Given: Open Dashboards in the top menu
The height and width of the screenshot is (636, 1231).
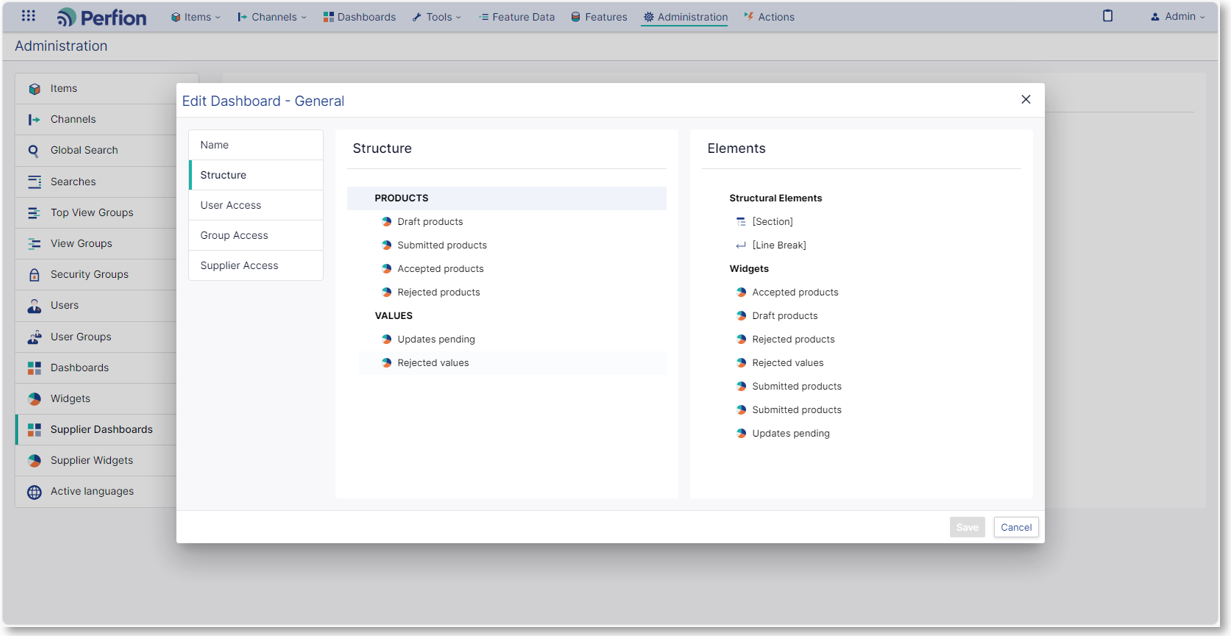Looking at the screenshot, I should [359, 17].
